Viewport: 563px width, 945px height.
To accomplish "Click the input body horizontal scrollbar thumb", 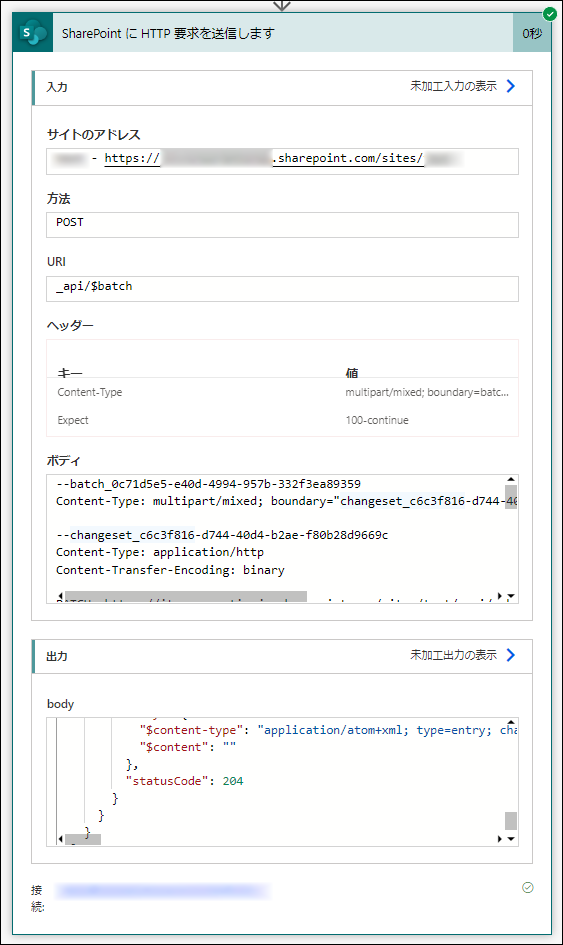I will (x=186, y=597).
